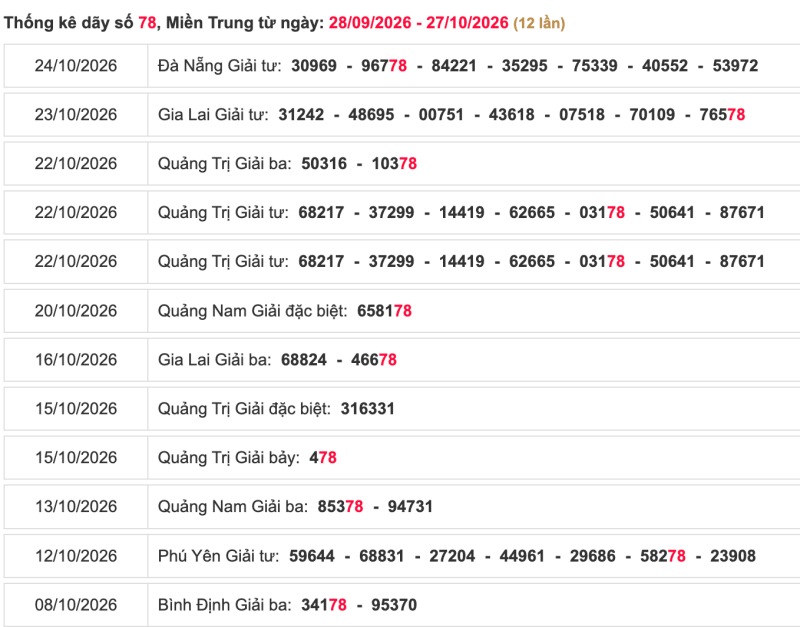
Task: Select the number 76578 in Gia Lai row
Action: 722,115
